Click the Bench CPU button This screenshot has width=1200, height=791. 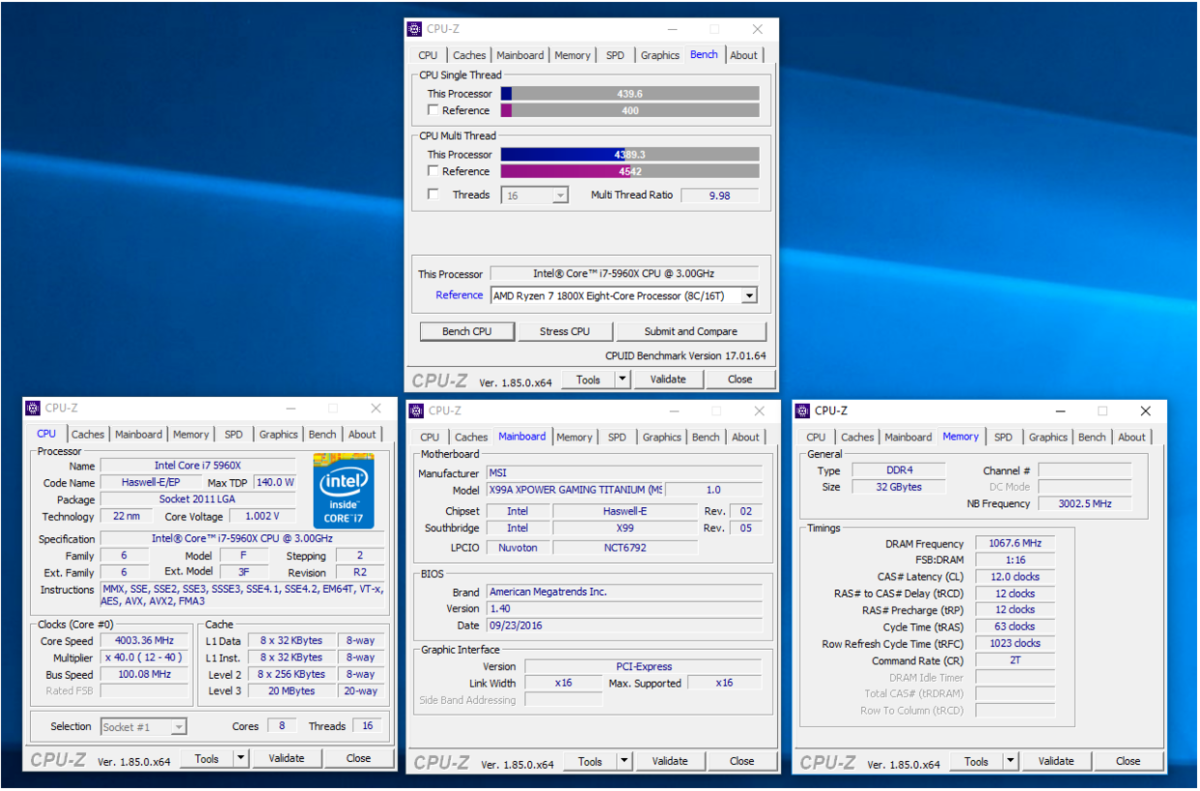pos(467,331)
